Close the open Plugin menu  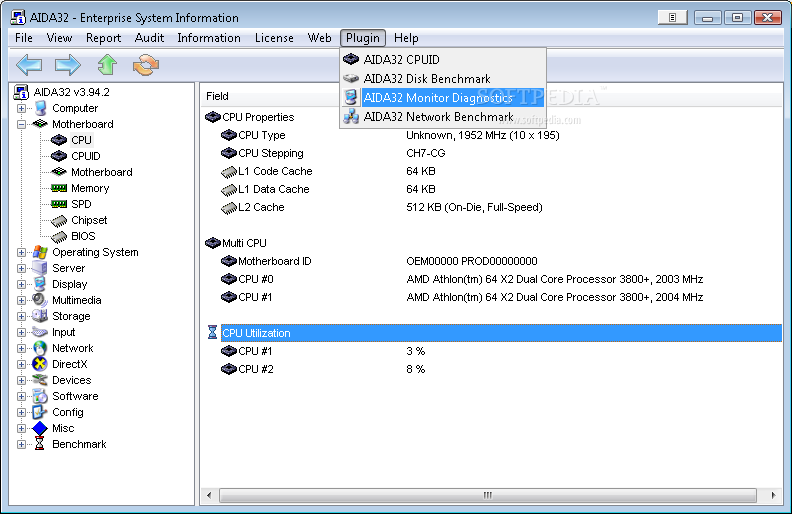click(x=363, y=38)
